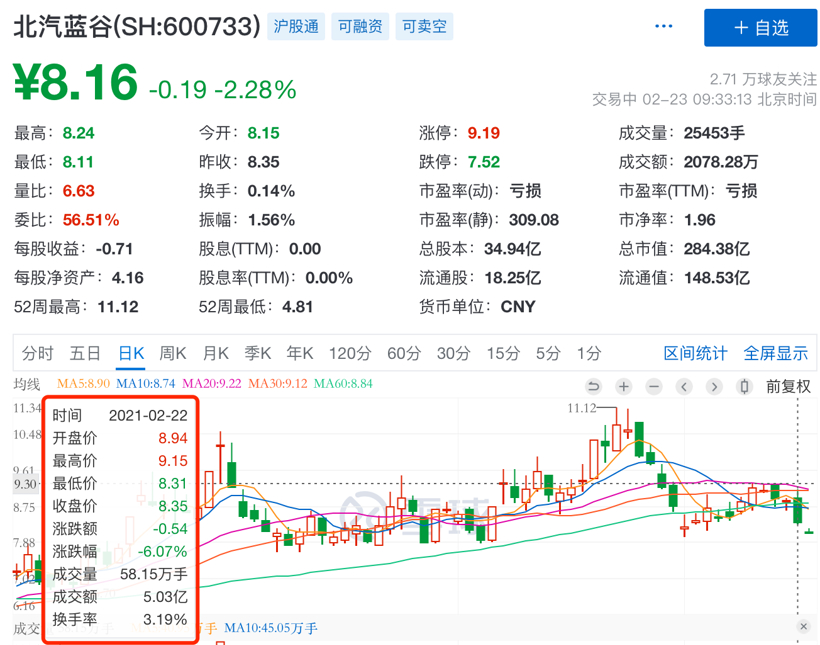Switch to the 月K chart tab
The height and width of the screenshot is (645, 820).
[x=215, y=353]
